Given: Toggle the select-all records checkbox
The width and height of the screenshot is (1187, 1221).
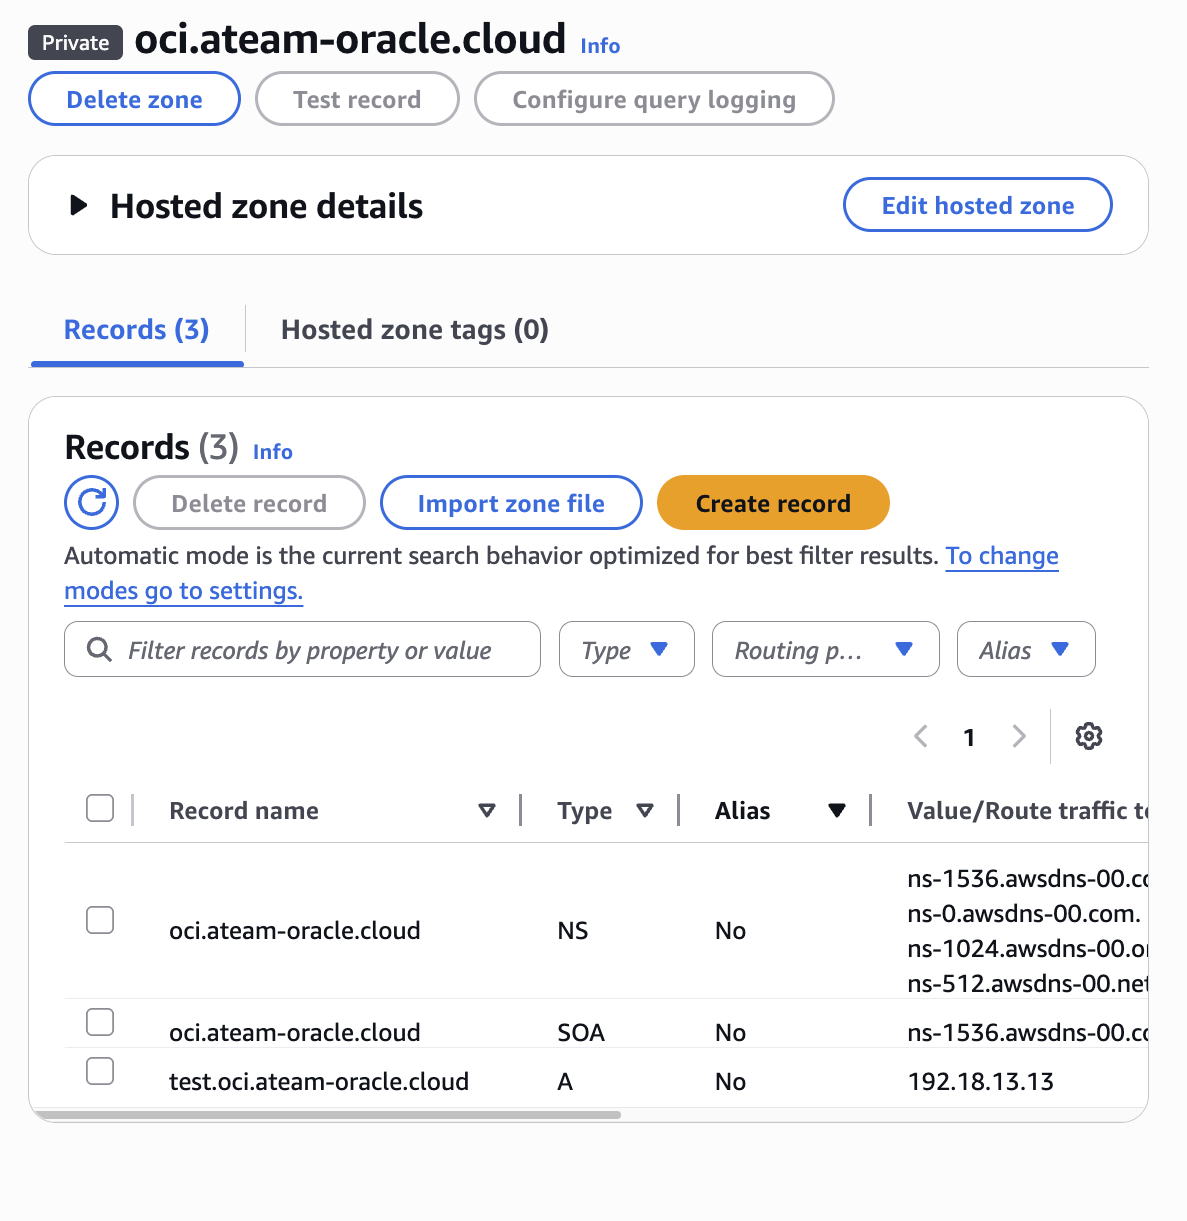Looking at the screenshot, I should (100, 808).
